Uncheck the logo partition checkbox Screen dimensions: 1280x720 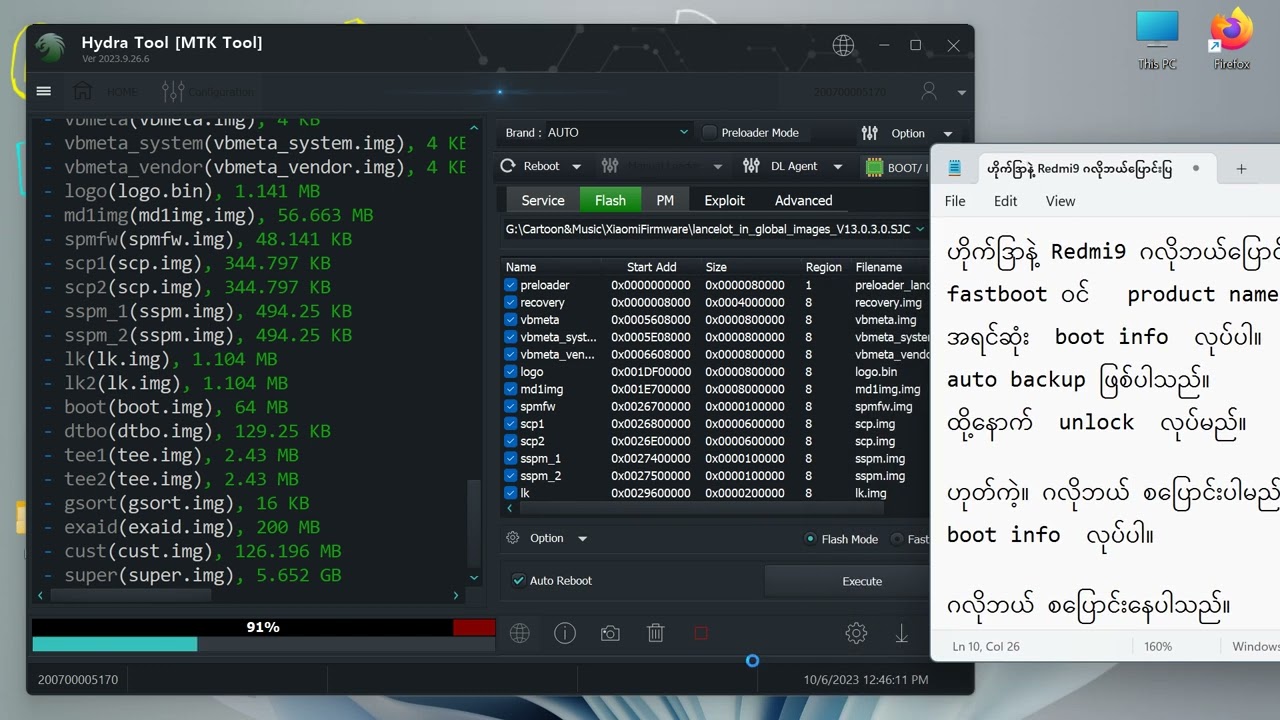511,372
